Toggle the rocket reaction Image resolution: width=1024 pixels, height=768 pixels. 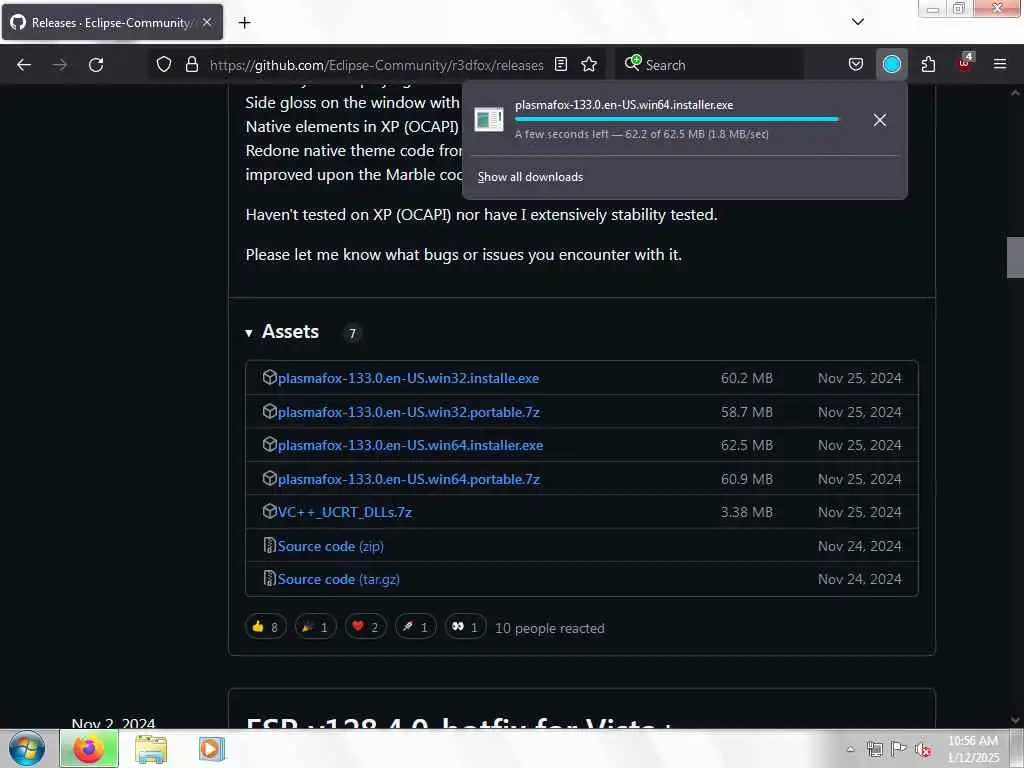tap(415, 627)
